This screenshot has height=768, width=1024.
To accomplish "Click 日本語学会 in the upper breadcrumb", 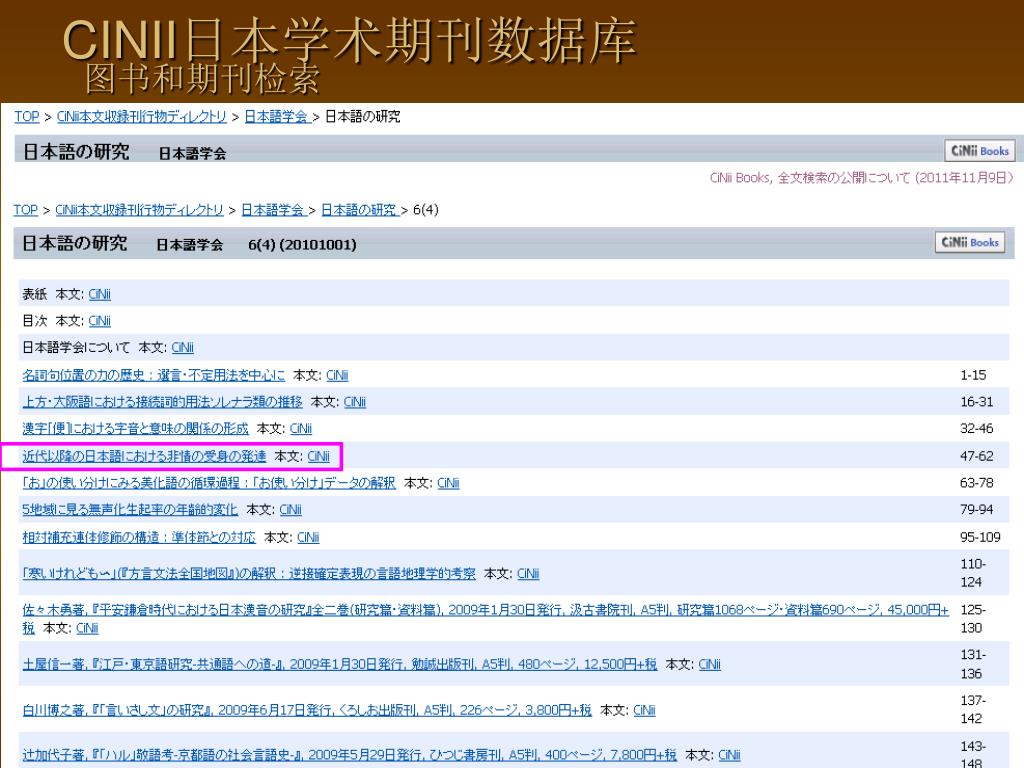I will 276,116.
